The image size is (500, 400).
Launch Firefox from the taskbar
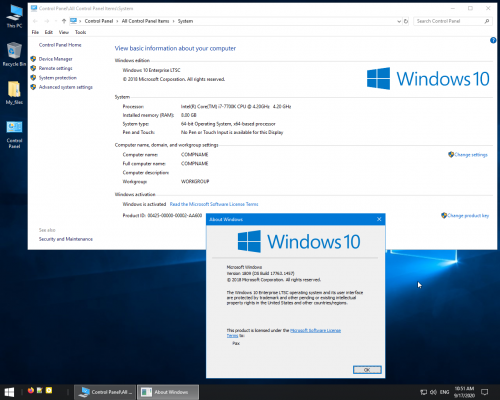pyautogui.click(x=31, y=390)
